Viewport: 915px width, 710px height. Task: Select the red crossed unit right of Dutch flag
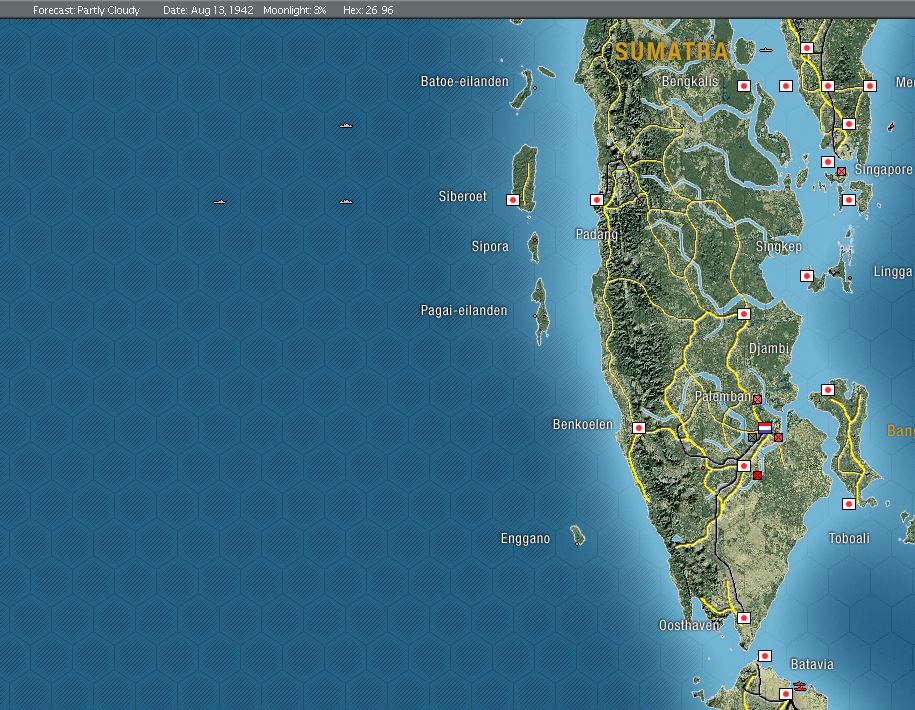tap(778, 437)
